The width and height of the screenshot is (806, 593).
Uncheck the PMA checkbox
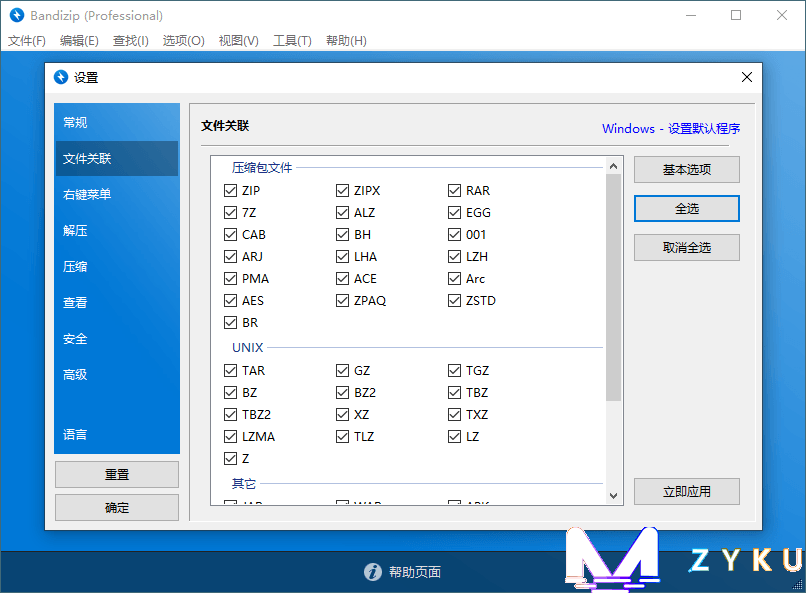coord(230,279)
